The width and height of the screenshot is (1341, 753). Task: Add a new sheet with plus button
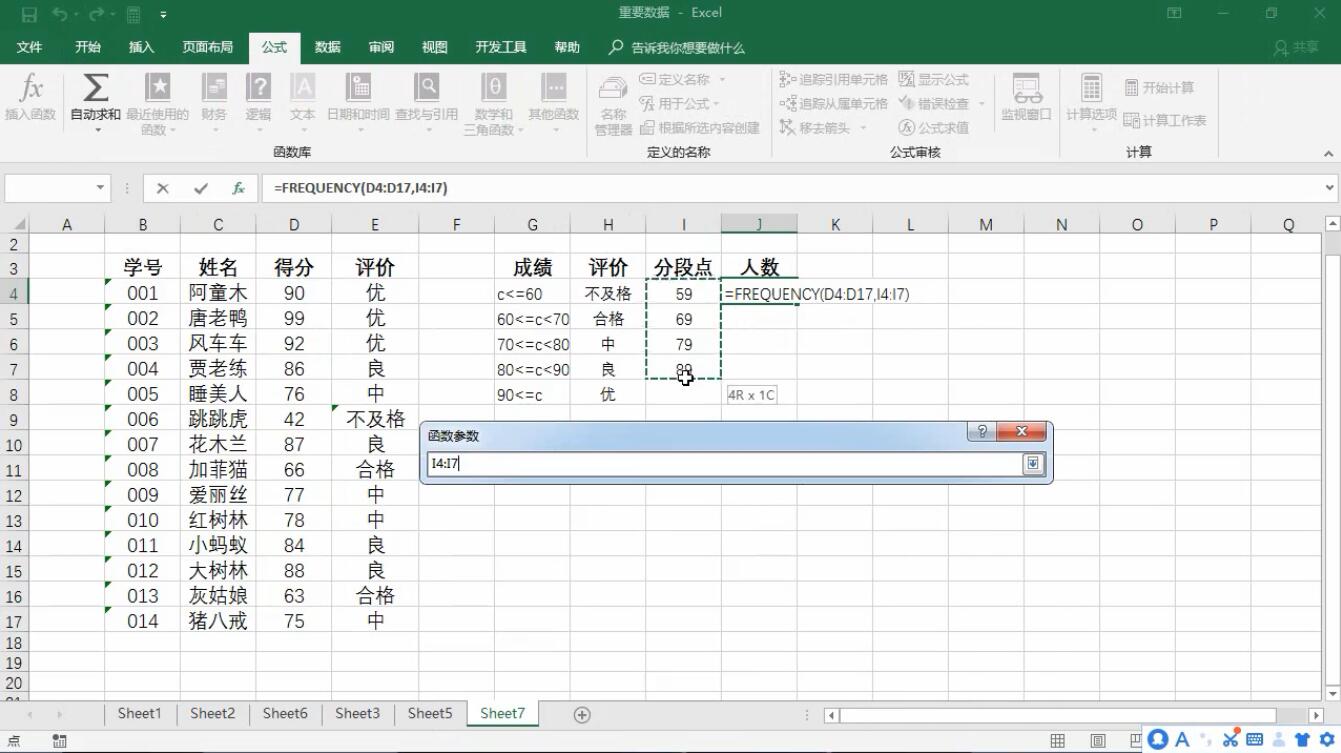point(582,714)
